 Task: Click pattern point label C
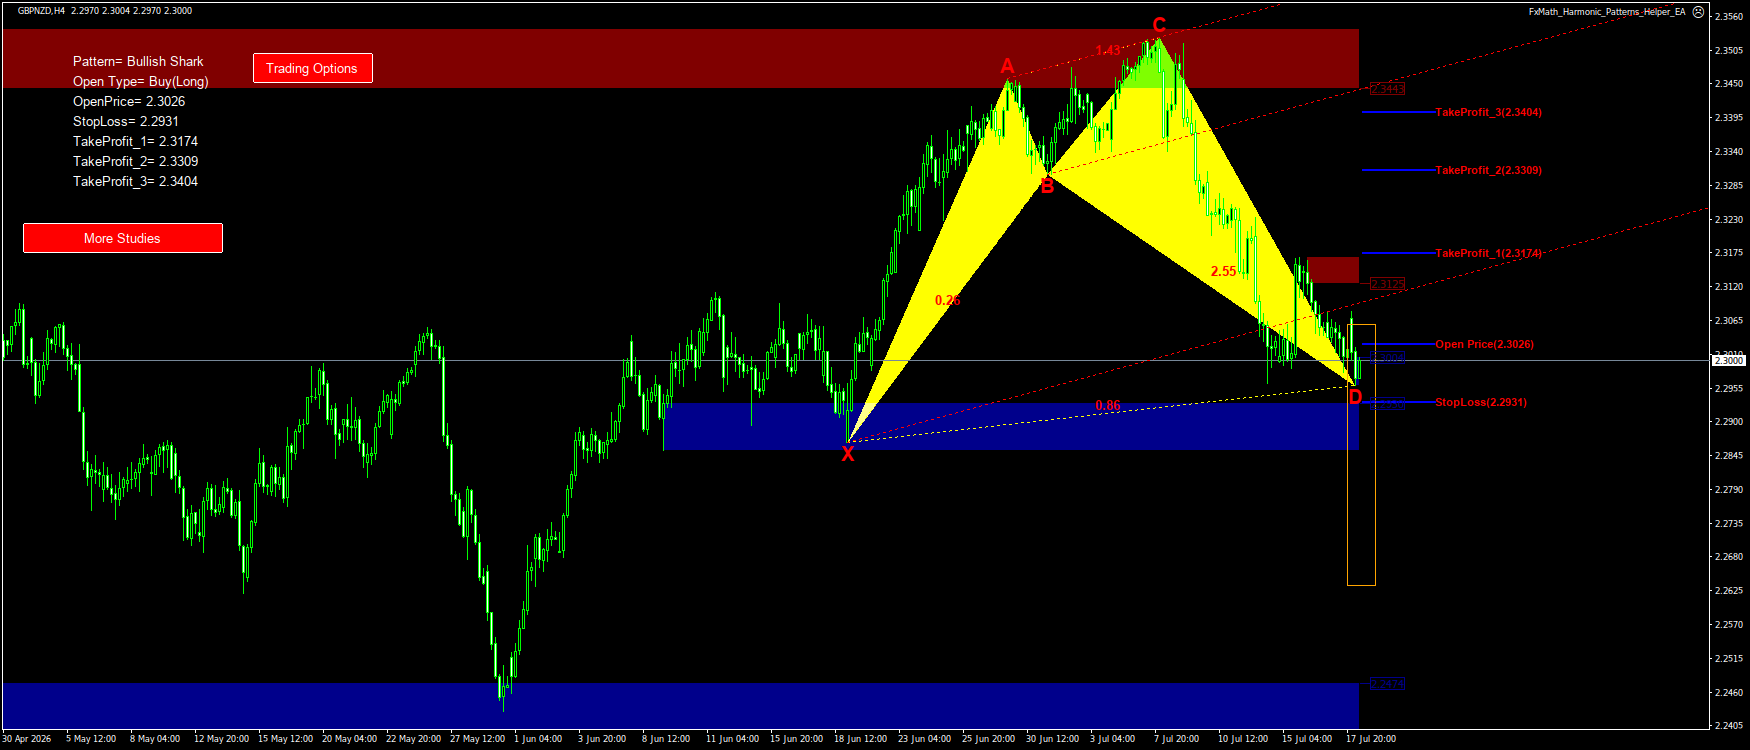[1159, 26]
